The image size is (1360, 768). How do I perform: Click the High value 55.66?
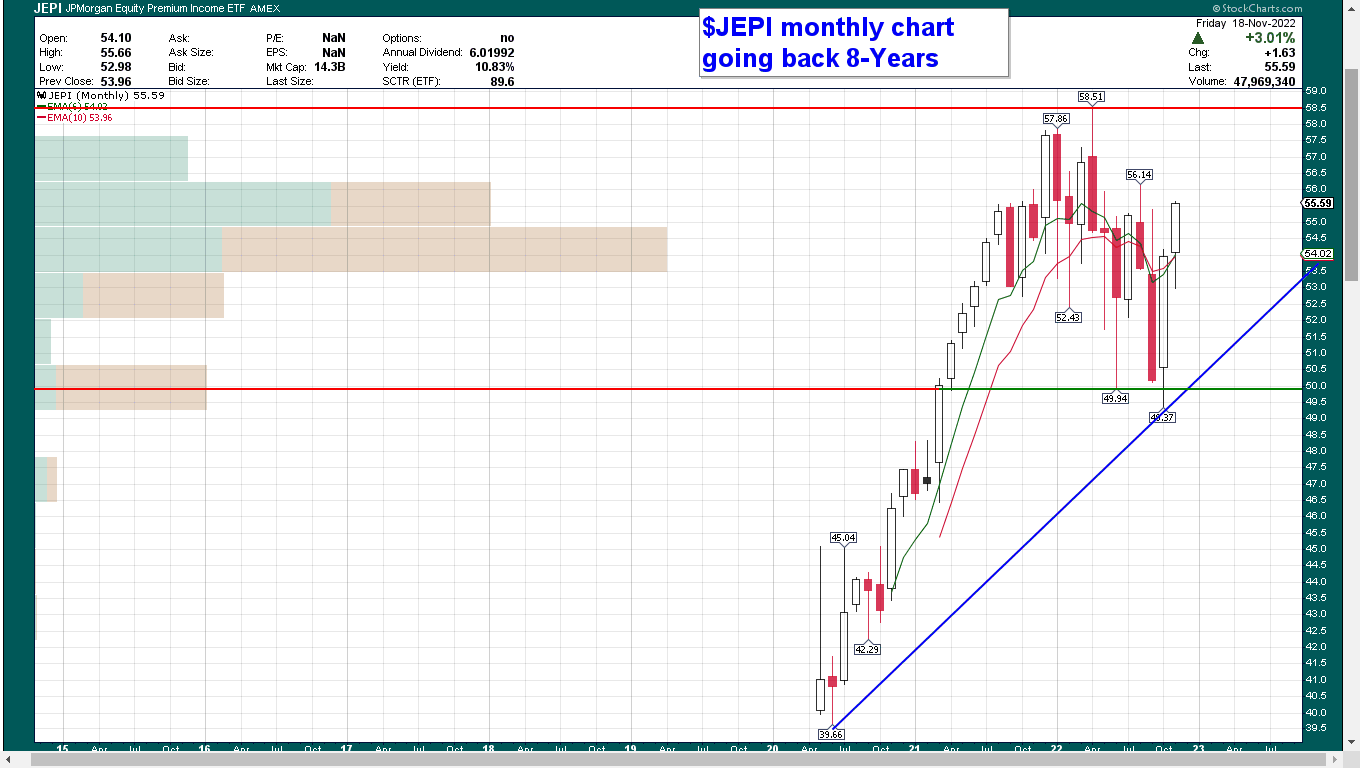(x=116, y=52)
